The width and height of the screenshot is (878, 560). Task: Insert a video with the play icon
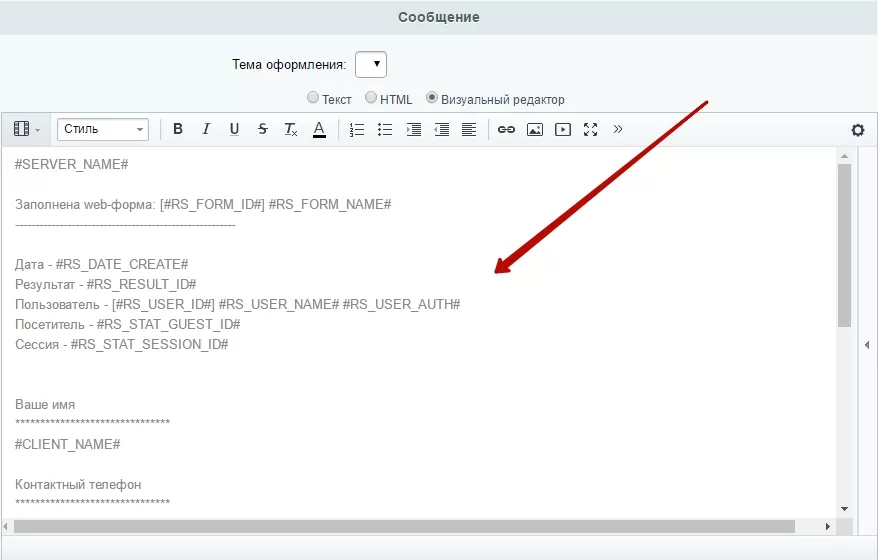point(563,129)
